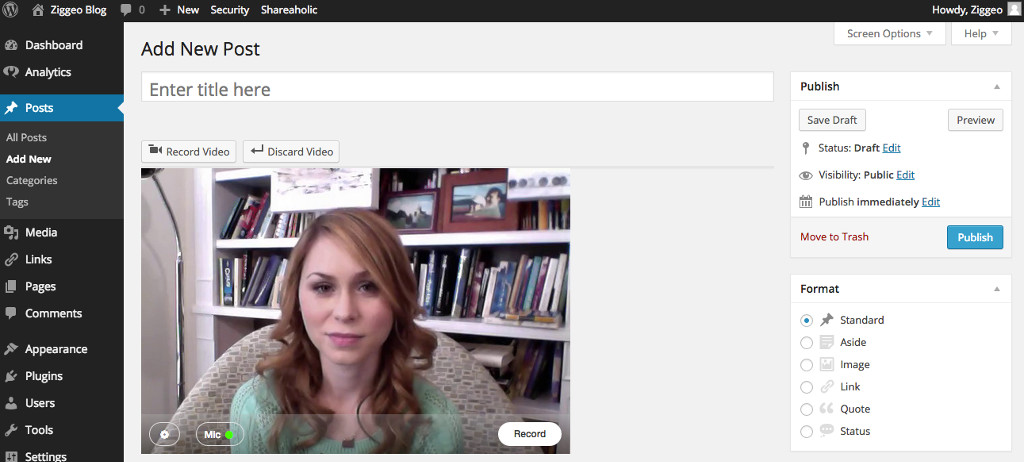
Task: Click the Plugins plug icon
Action: 10,376
